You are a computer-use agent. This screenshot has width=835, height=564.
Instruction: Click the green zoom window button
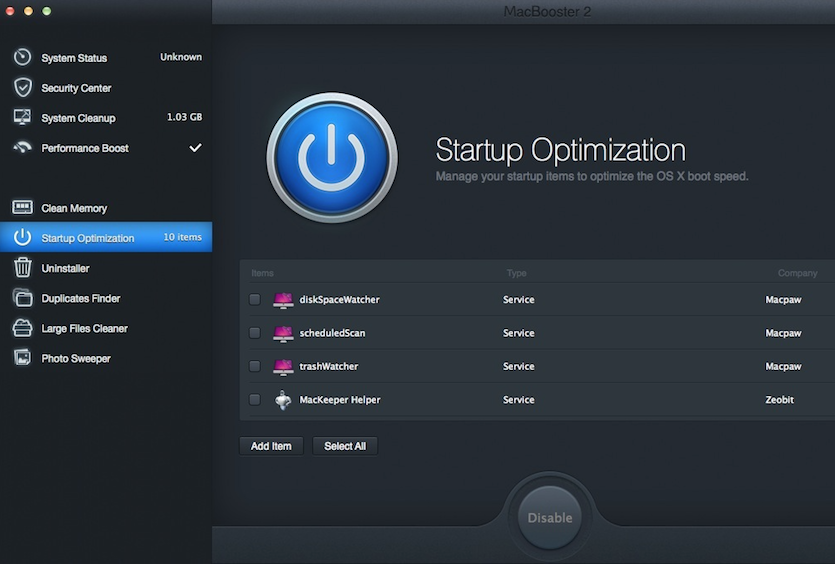[47, 11]
